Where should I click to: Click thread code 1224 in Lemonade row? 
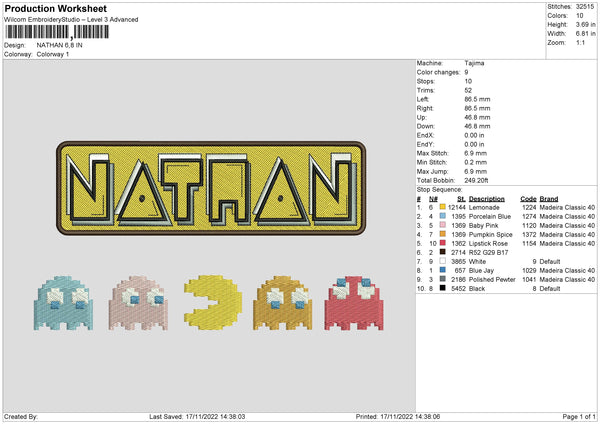[529, 207]
